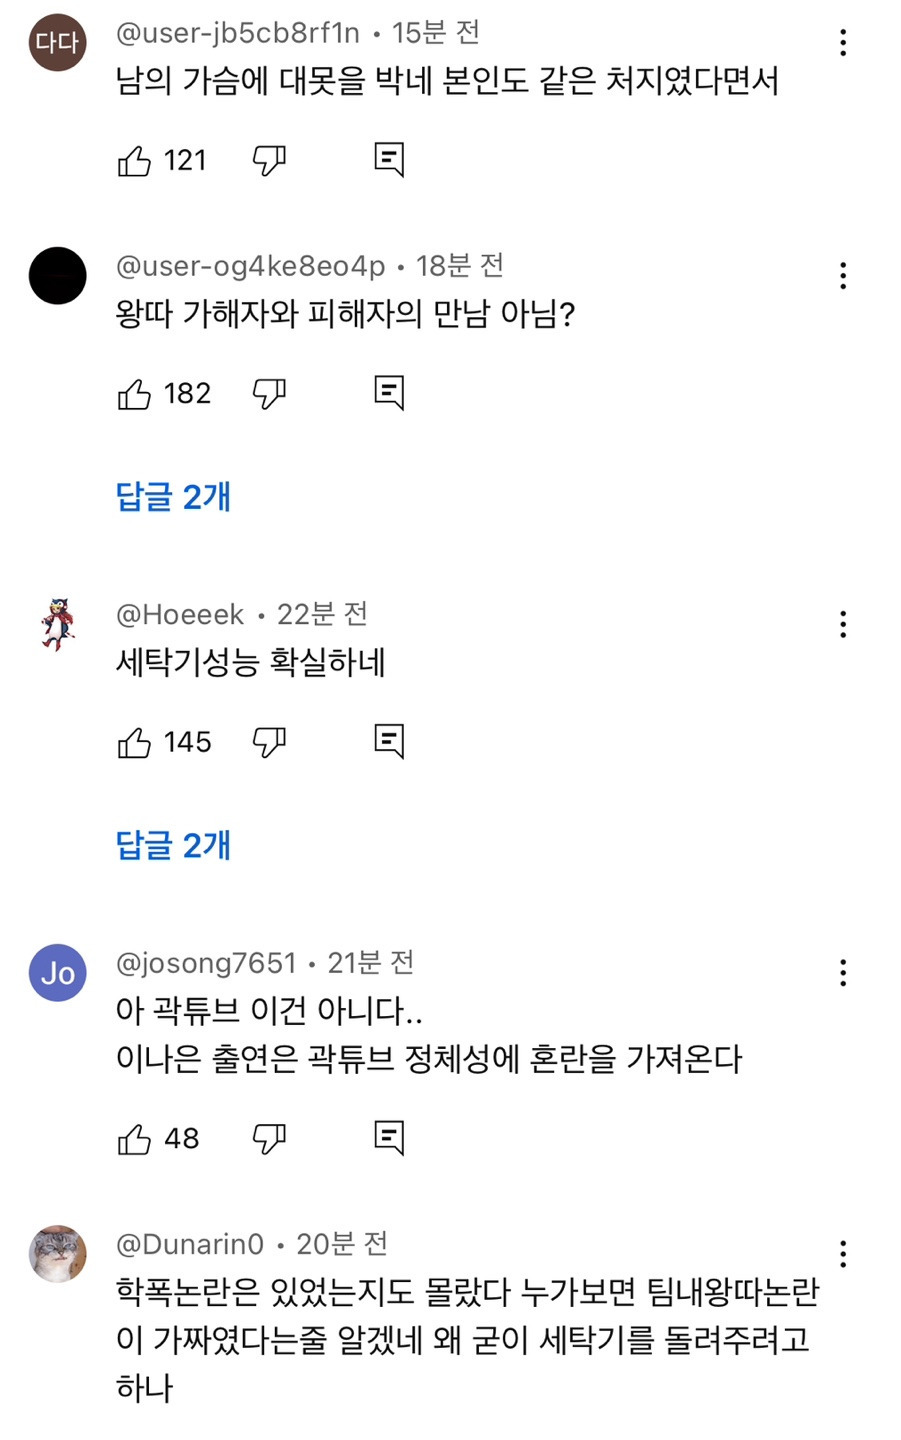Click reply icon on @Hoeeek's comment

tap(388, 742)
